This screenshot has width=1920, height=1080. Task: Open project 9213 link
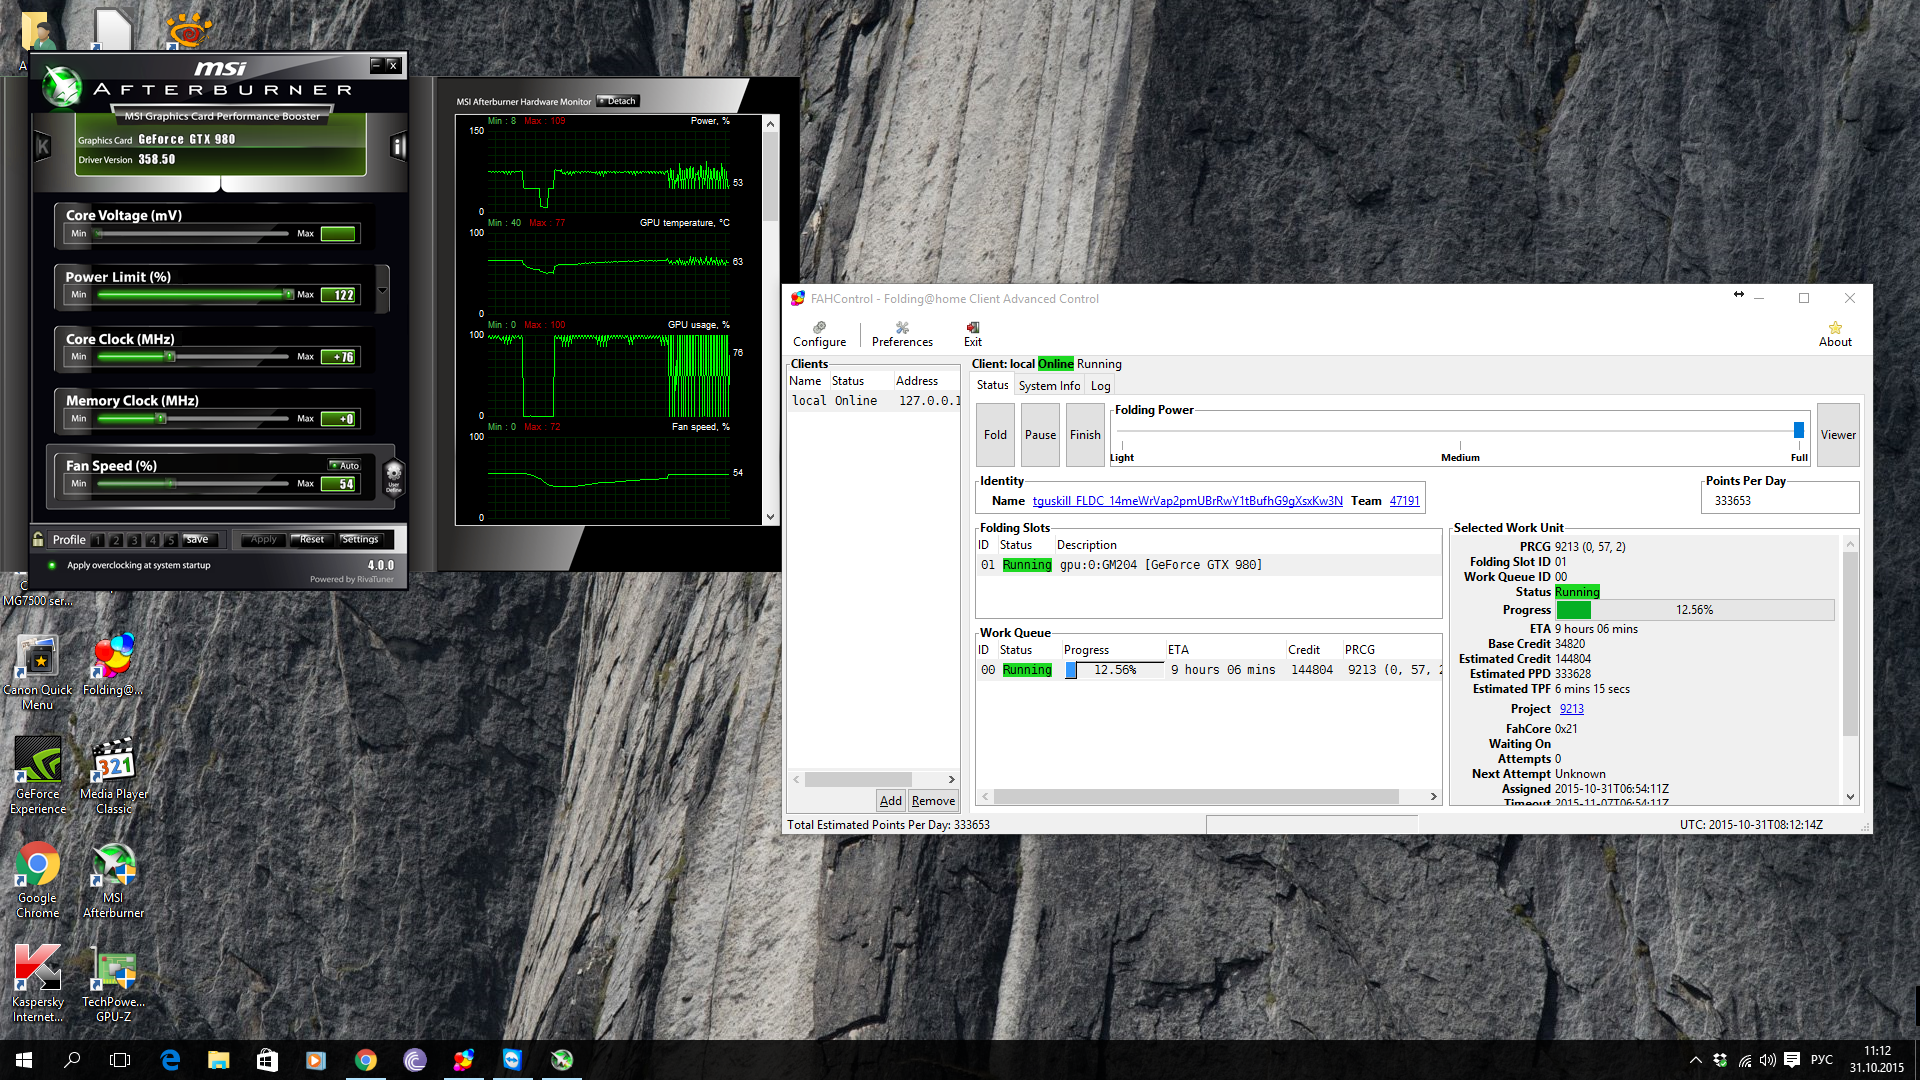pyautogui.click(x=1571, y=709)
